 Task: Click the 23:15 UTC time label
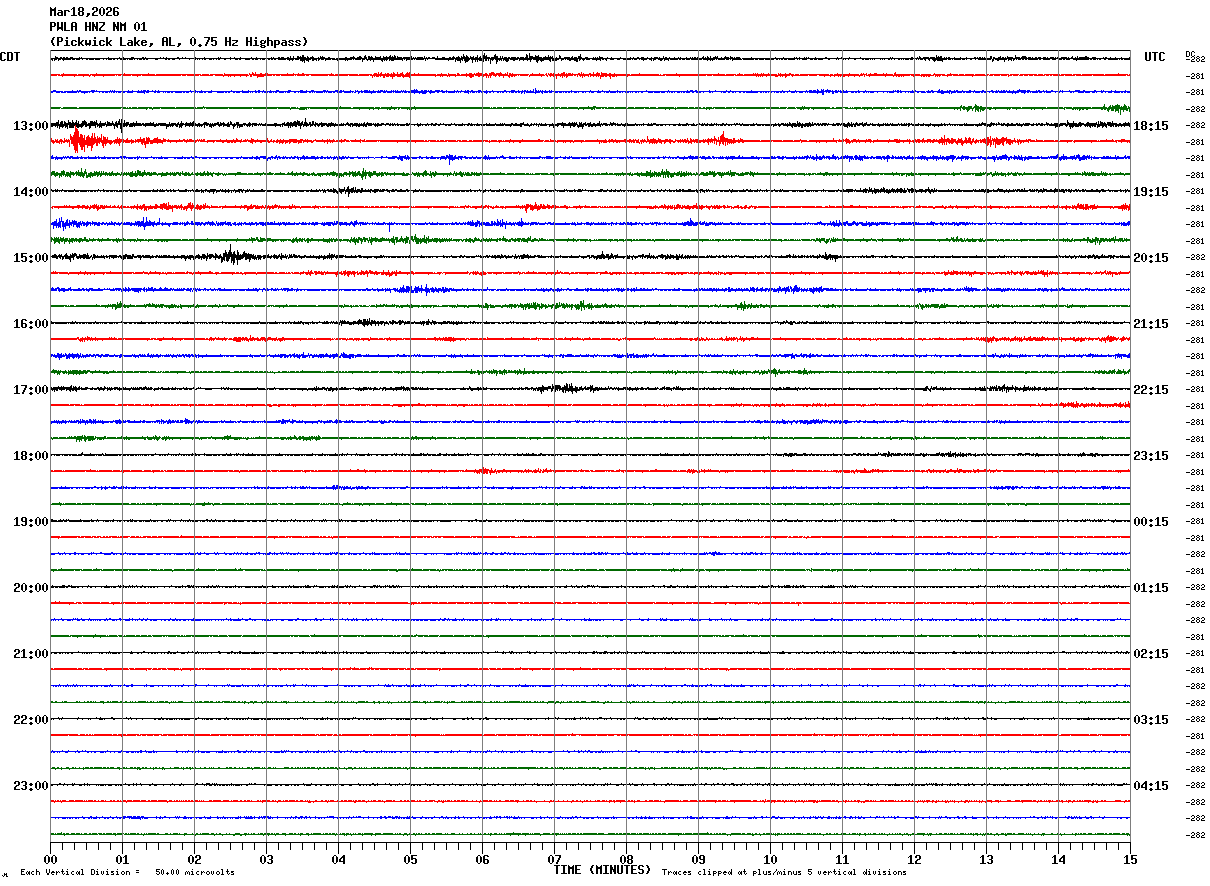pos(1151,456)
